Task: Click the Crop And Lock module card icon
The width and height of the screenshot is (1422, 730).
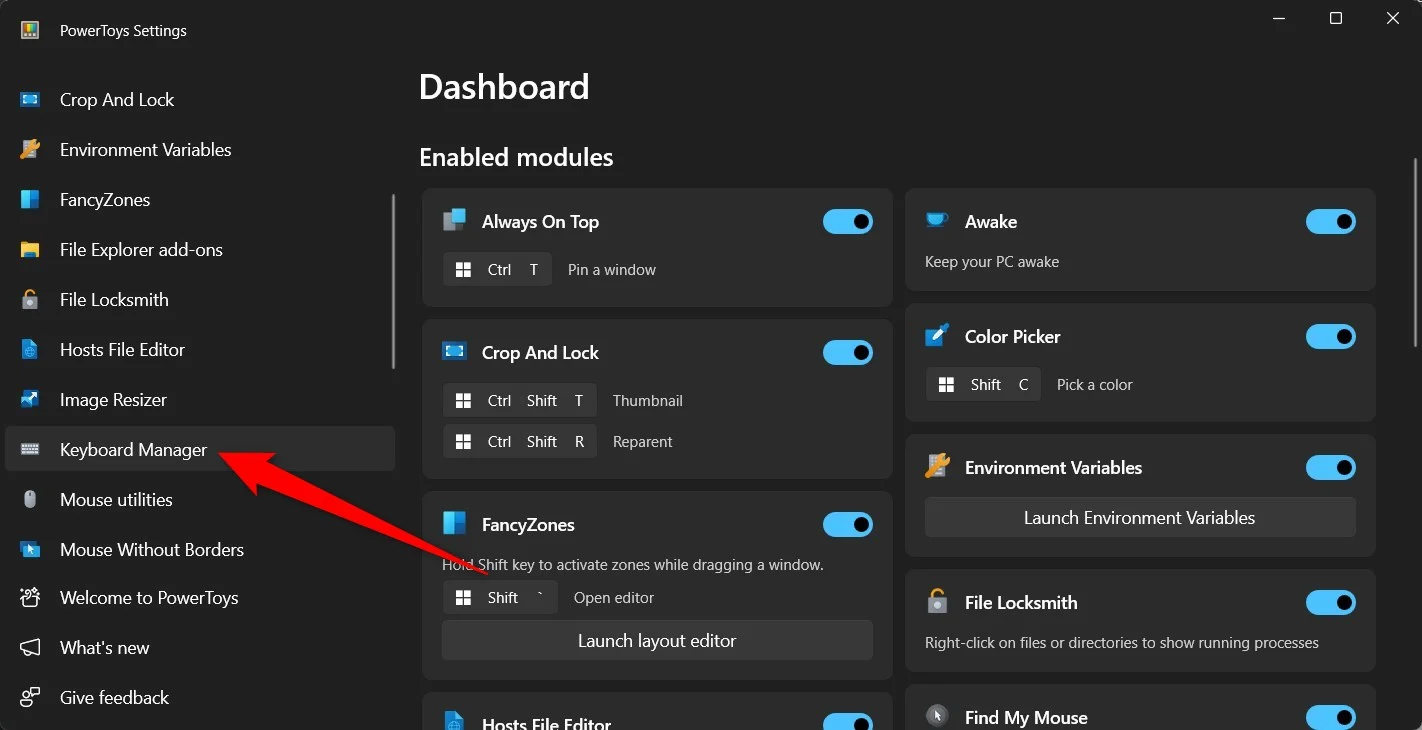Action: (454, 351)
